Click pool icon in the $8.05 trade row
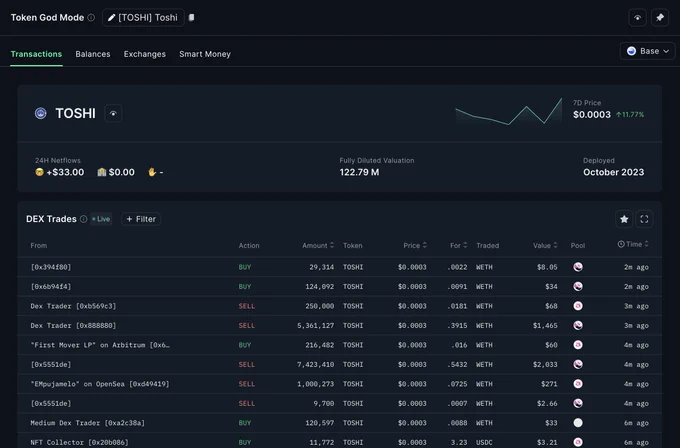 [578, 267]
